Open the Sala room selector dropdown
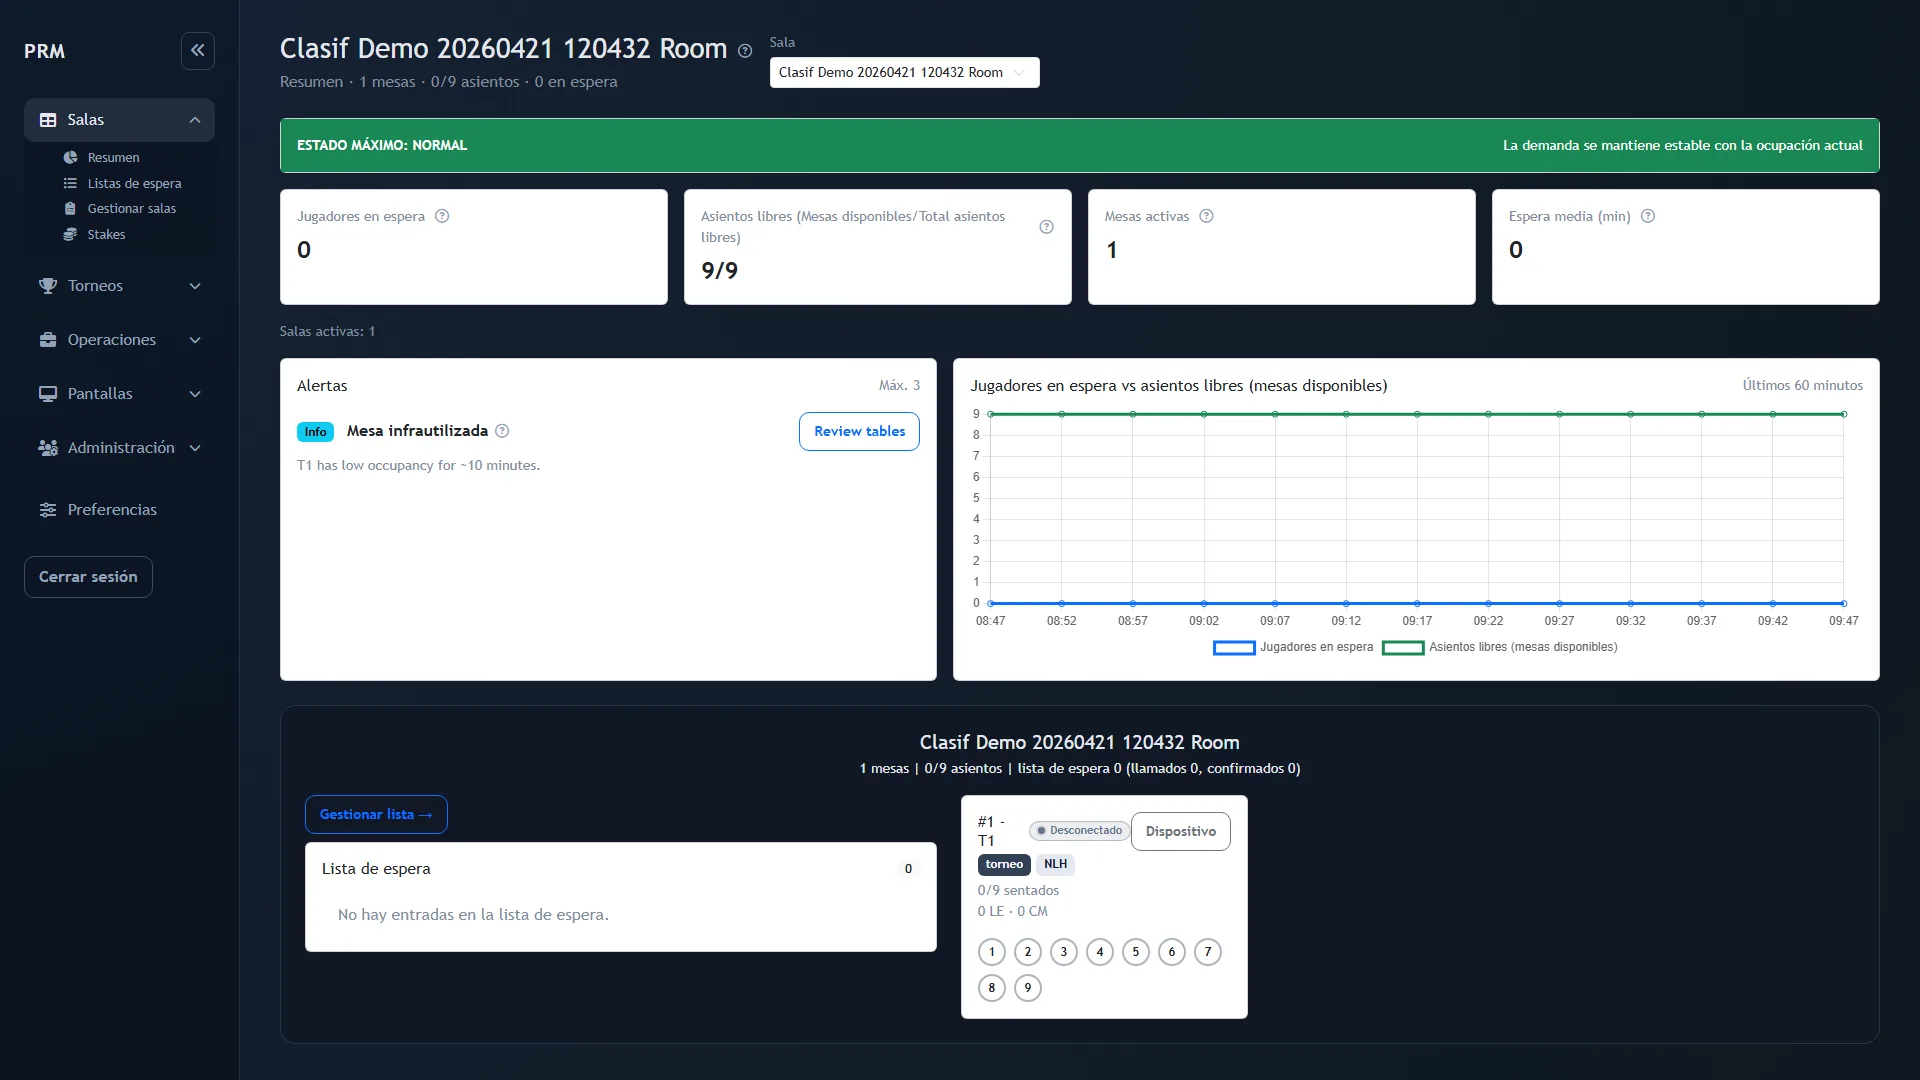The image size is (1920, 1080). click(904, 72)
